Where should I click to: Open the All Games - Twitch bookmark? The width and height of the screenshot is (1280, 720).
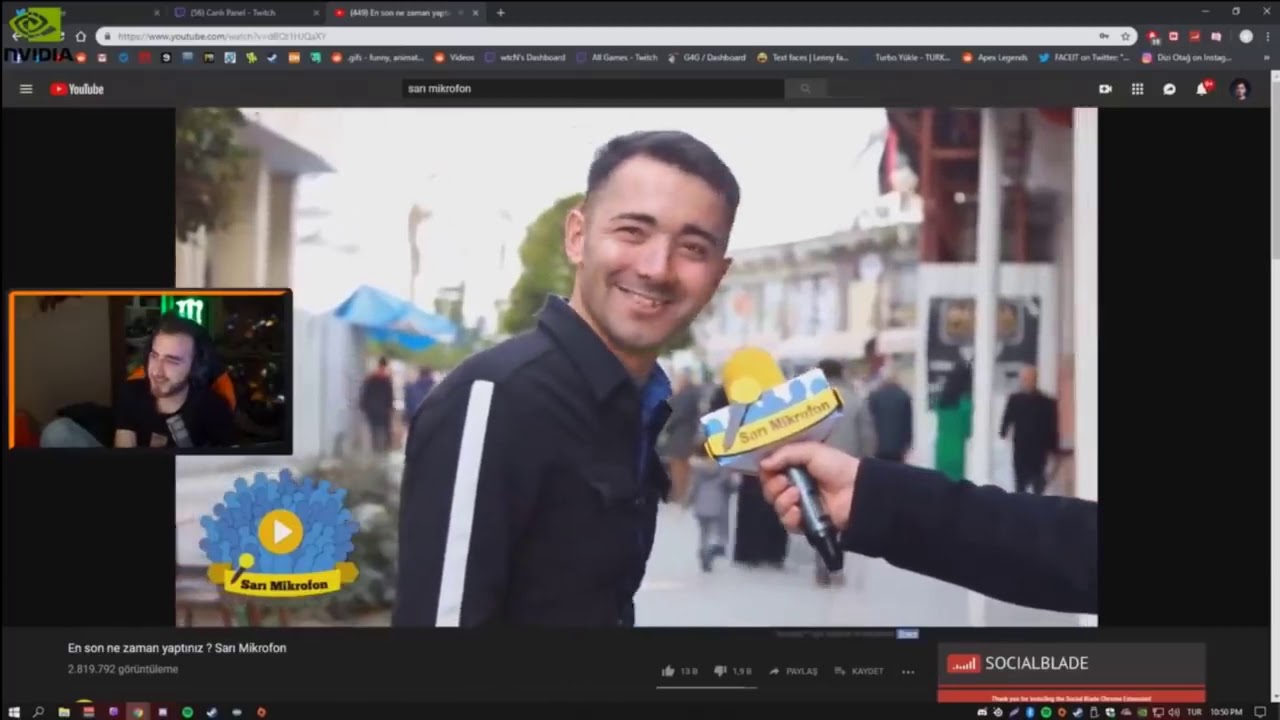pos(617,57)
